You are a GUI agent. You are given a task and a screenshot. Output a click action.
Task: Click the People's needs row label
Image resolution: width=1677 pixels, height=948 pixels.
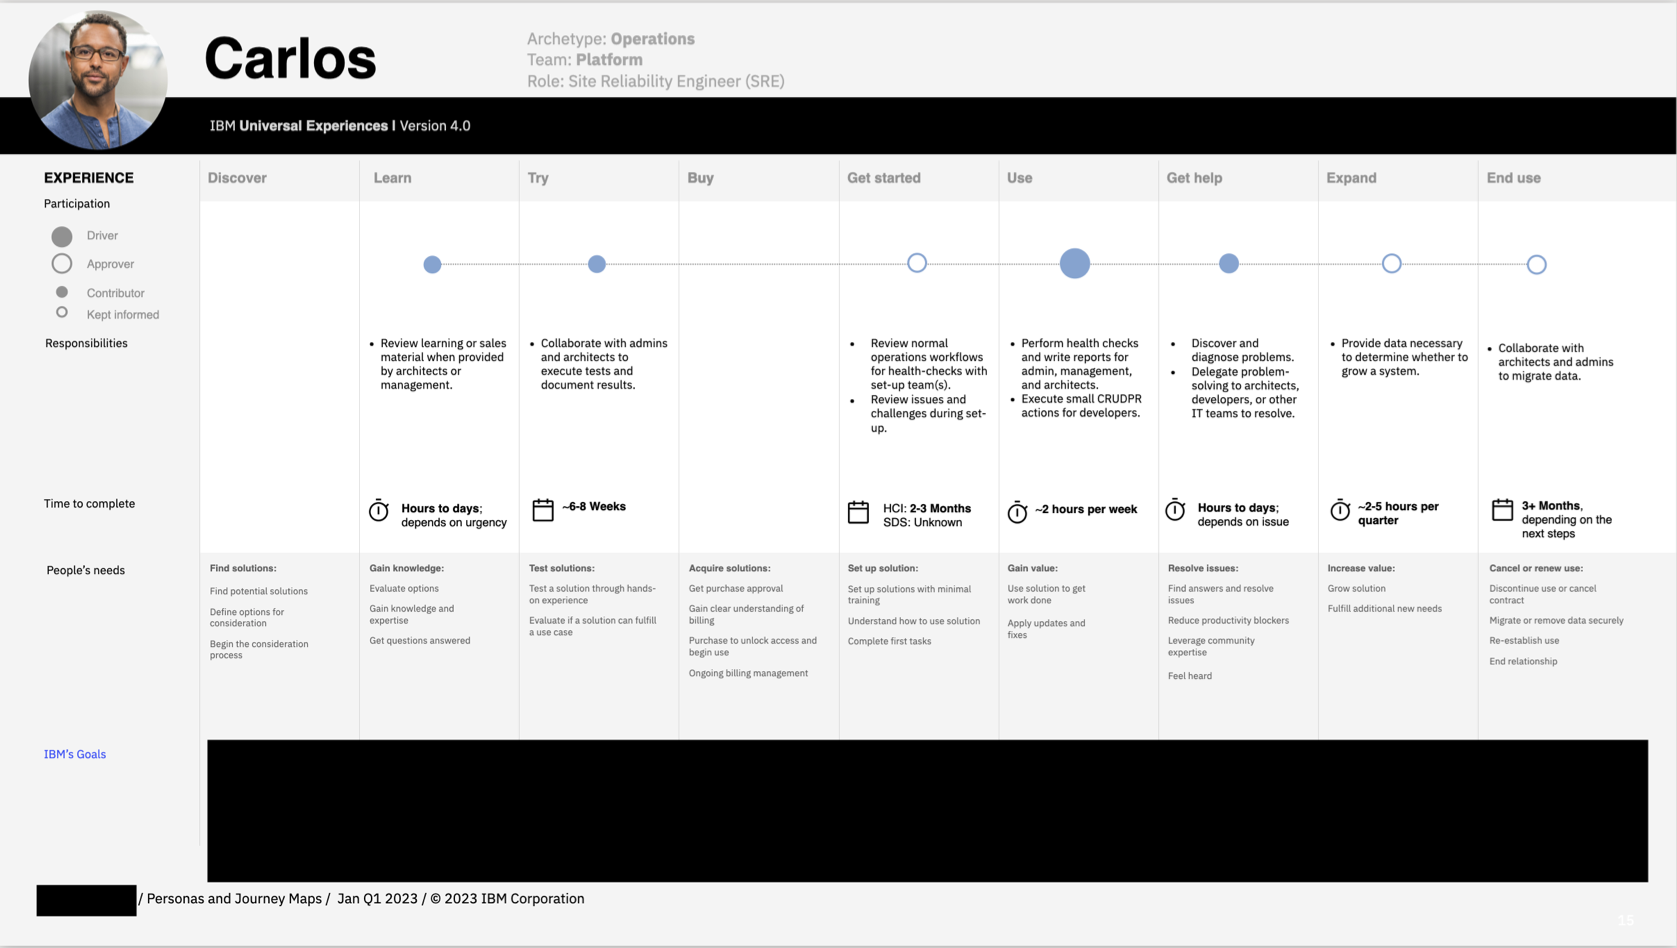(85, 570)
